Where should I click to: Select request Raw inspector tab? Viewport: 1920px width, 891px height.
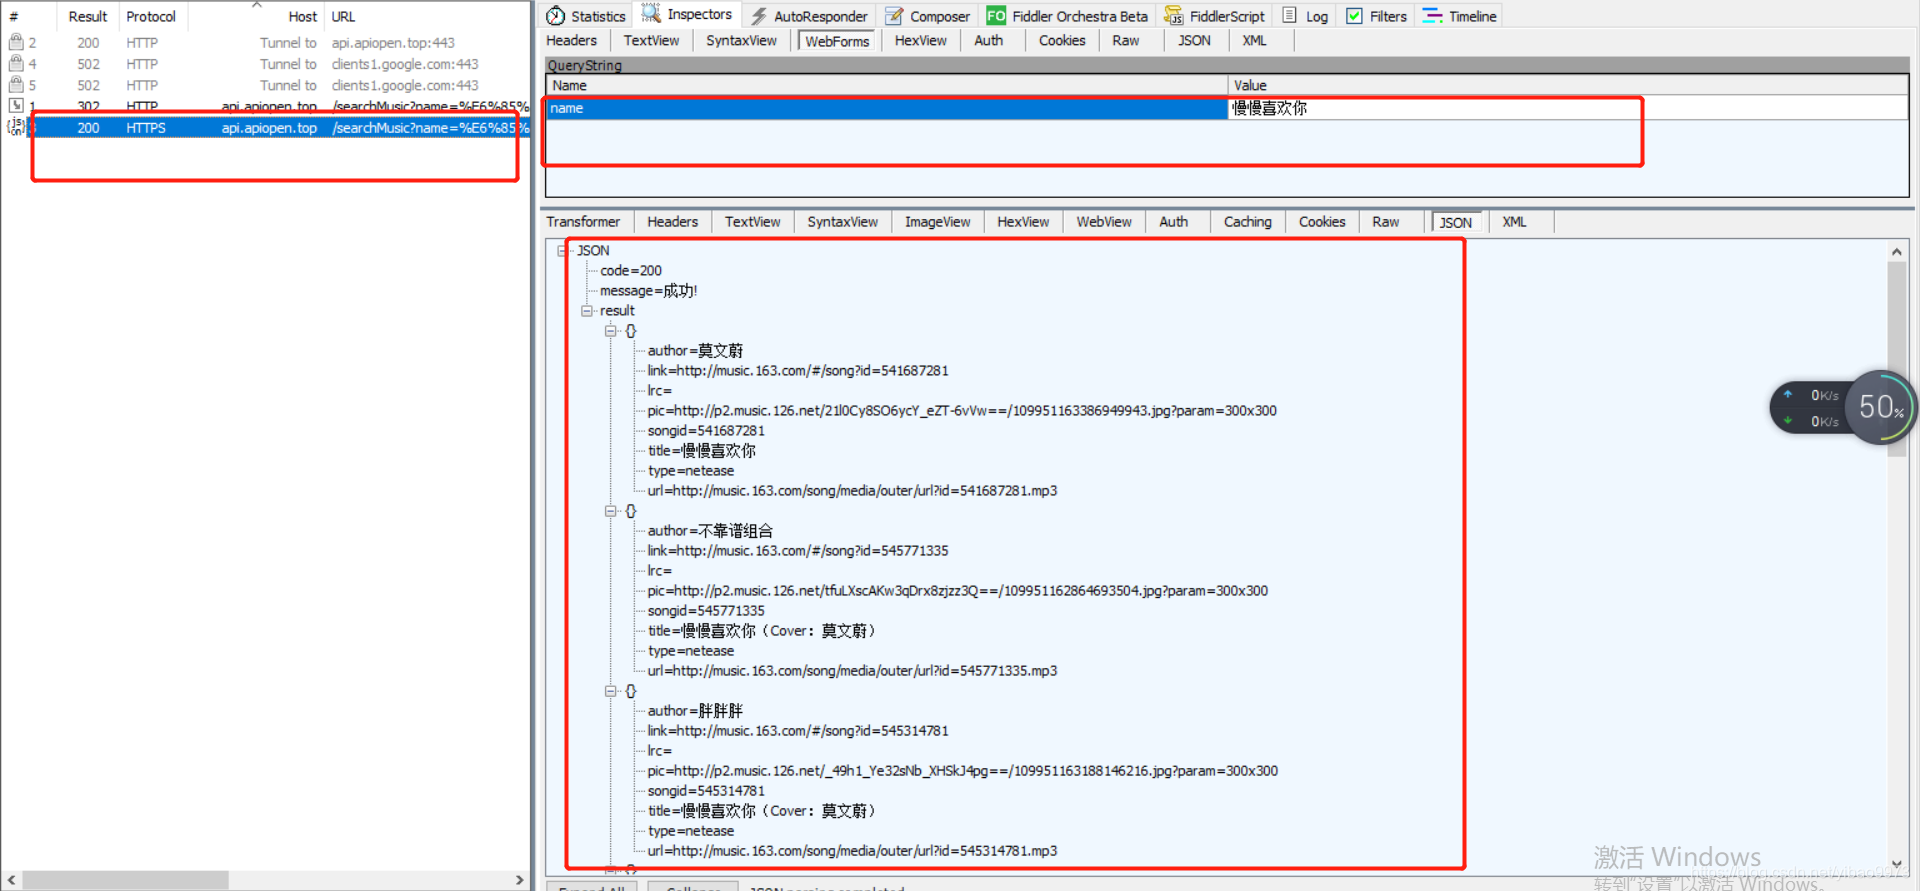[1125, 40]
